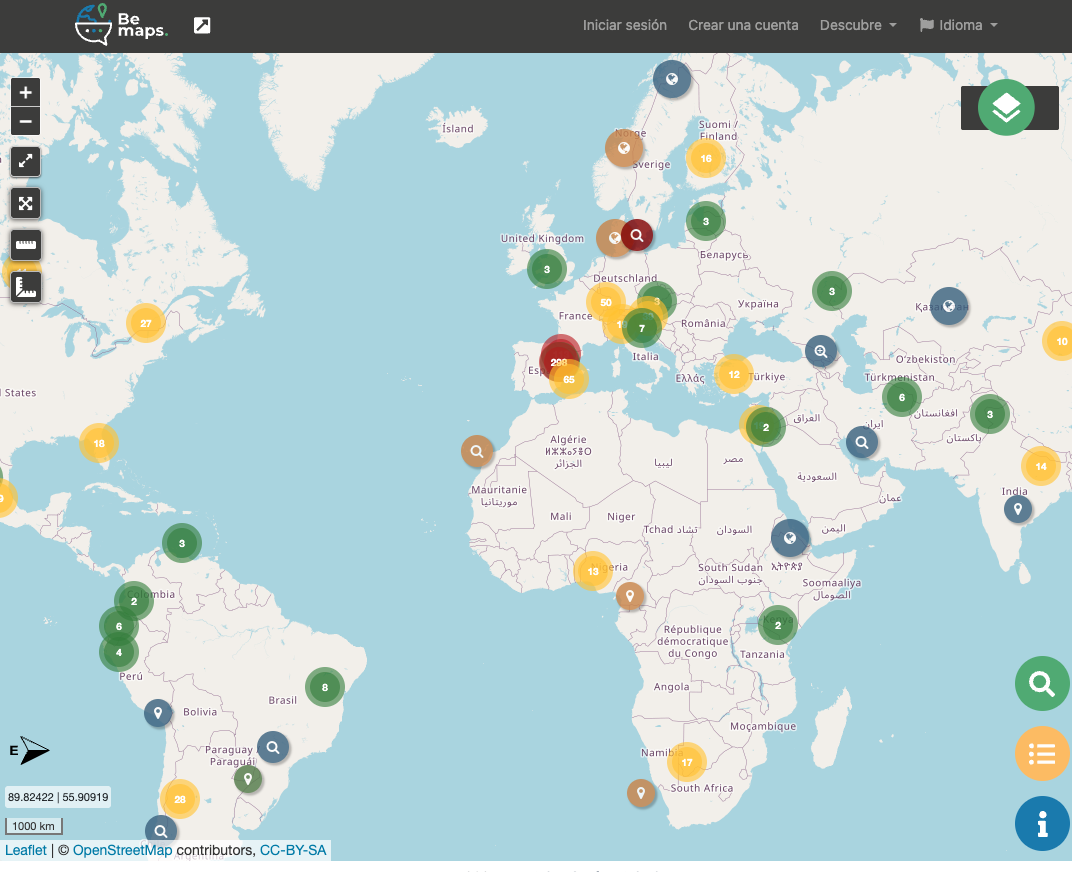
Task: Expand the Idioma language dropdown
Action: pos(959,25)
